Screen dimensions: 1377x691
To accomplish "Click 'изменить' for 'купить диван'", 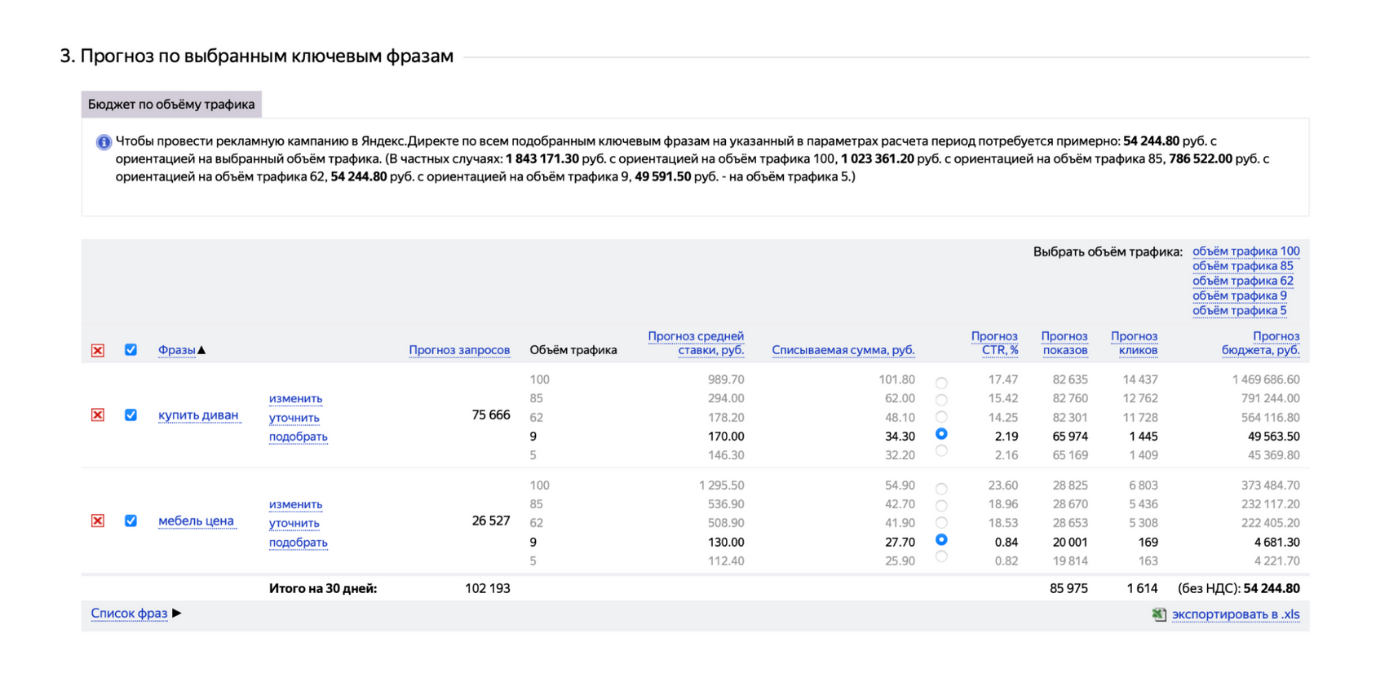I will point(295,398).
